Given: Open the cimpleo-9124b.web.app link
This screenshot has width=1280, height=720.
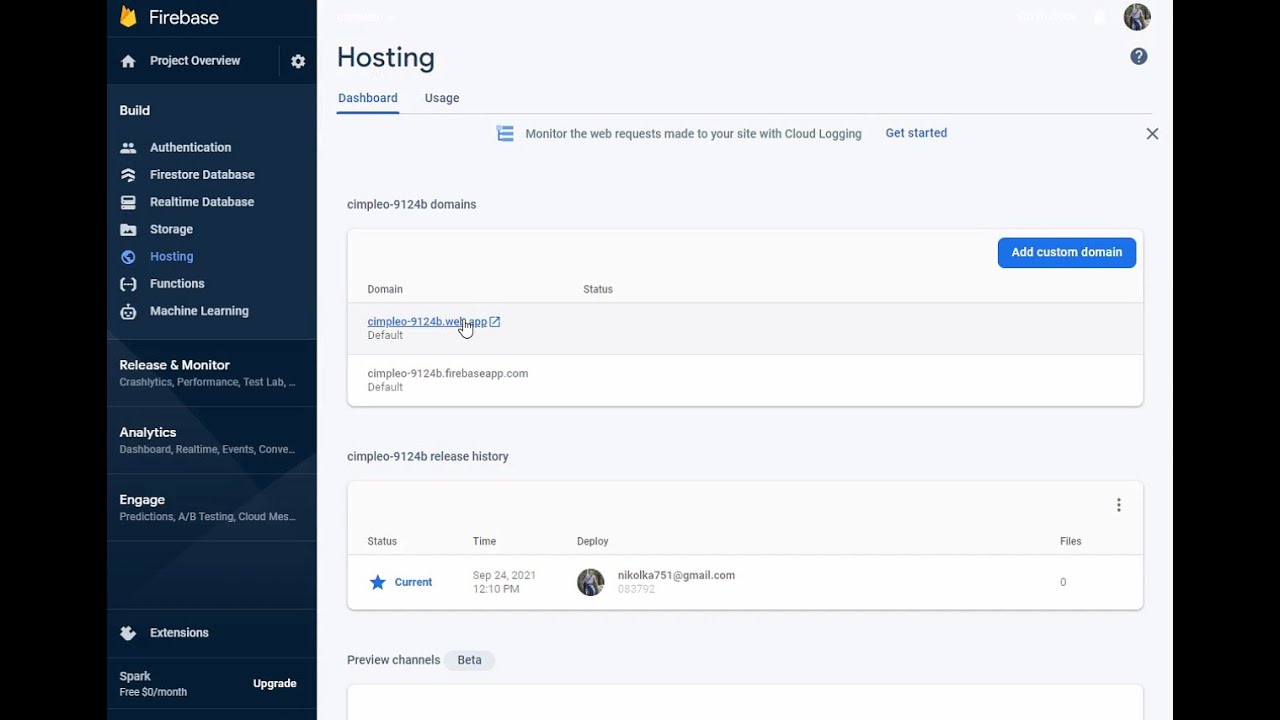Looking at the screenshot, I should tap(427, 322).
